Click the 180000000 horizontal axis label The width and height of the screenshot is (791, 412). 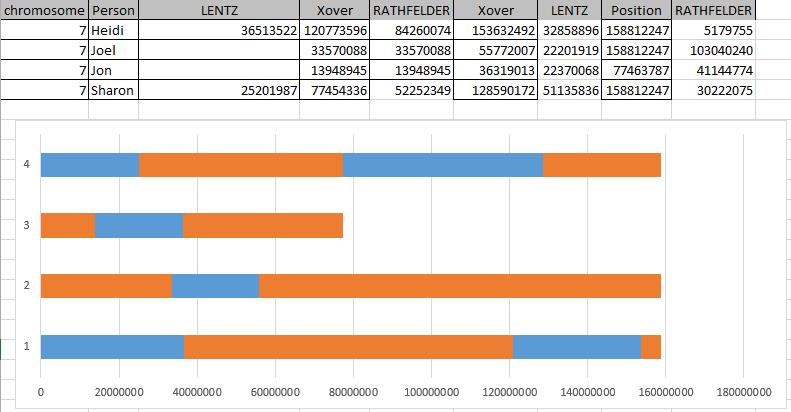[x=744, y=391]
